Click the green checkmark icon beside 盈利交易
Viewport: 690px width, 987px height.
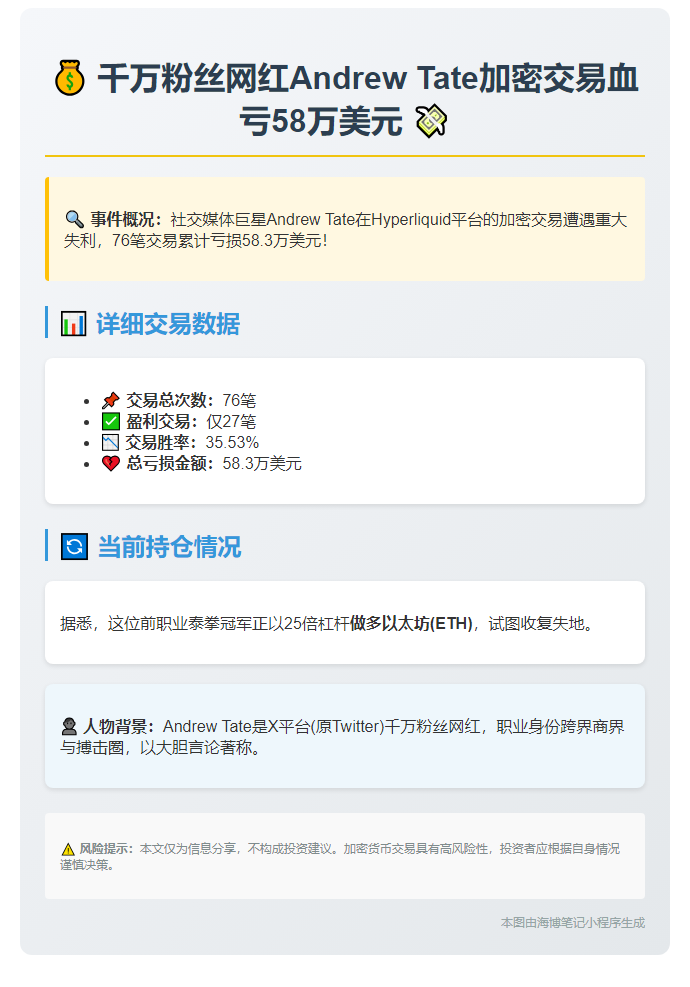(x=111, y=421)
